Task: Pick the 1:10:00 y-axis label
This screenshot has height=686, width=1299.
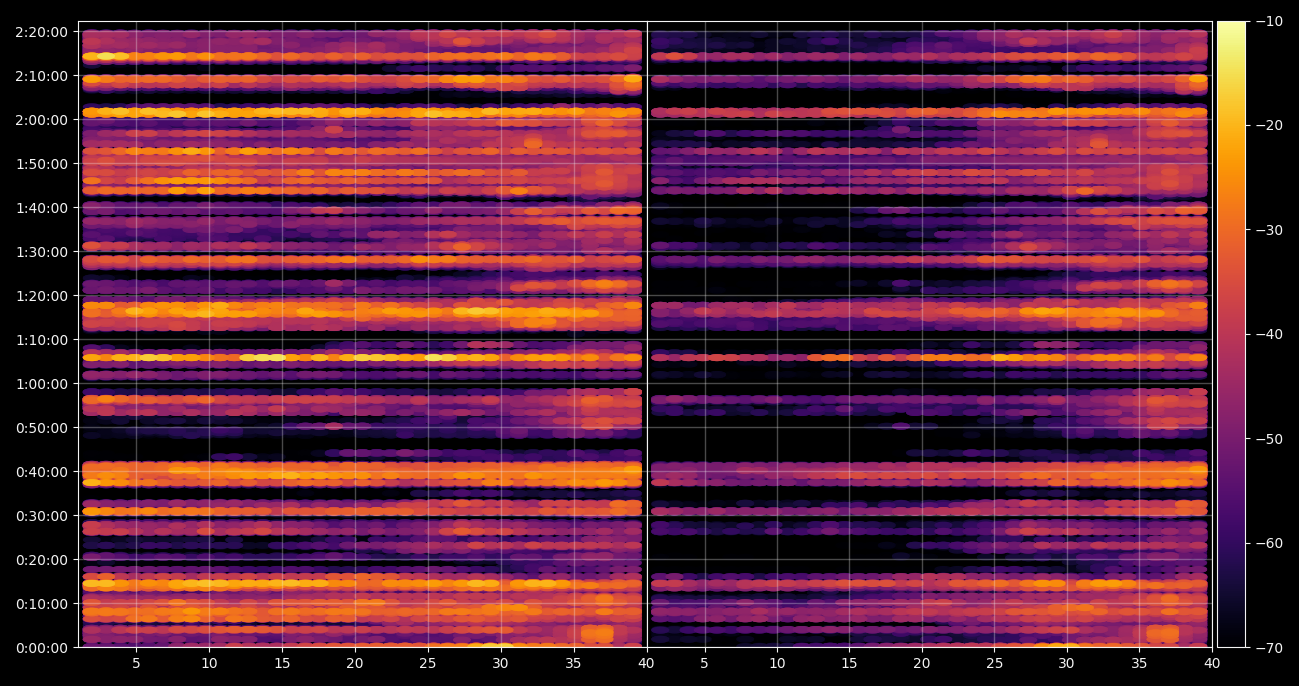Action: point(42,340)
